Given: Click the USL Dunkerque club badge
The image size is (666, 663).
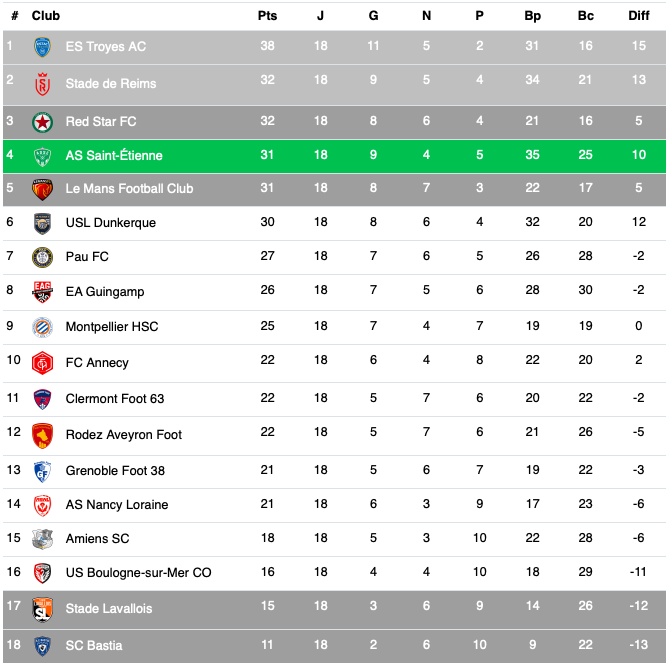Looking at the screenshot, I should [42, 223].
